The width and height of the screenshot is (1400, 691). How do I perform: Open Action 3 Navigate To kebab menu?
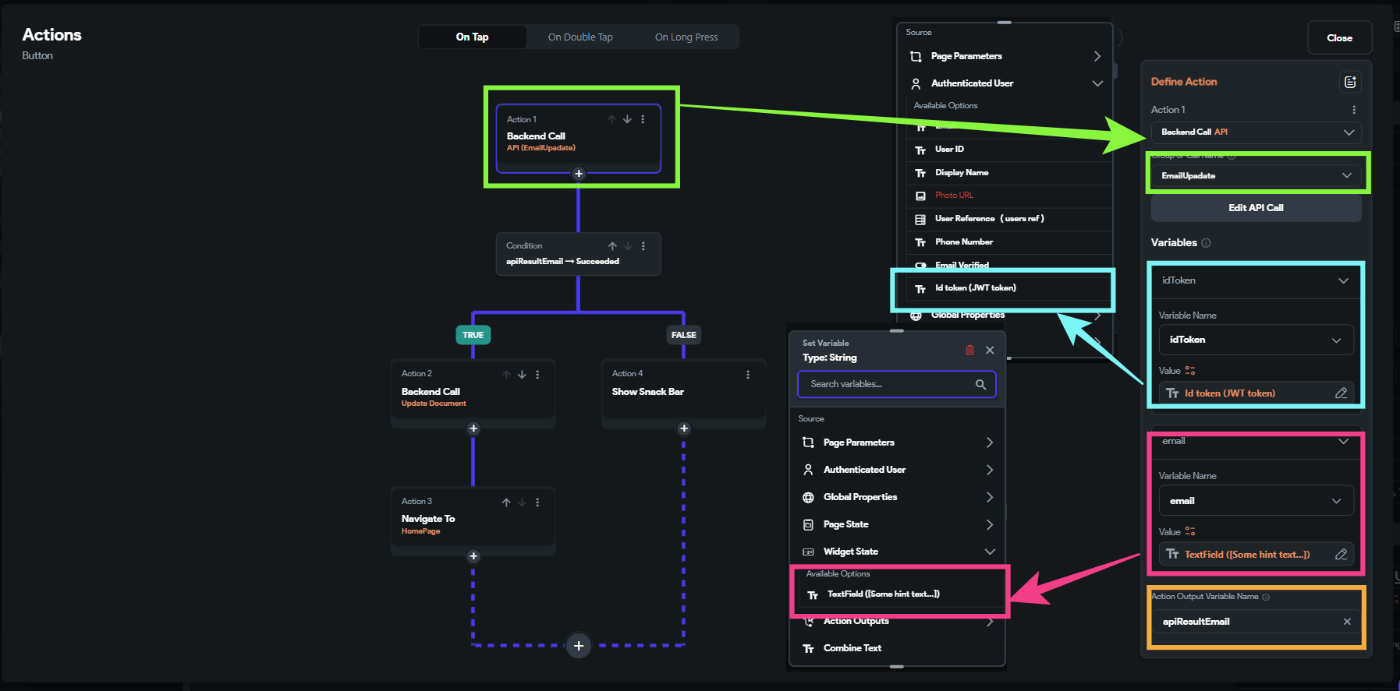[x=537, y=502]
